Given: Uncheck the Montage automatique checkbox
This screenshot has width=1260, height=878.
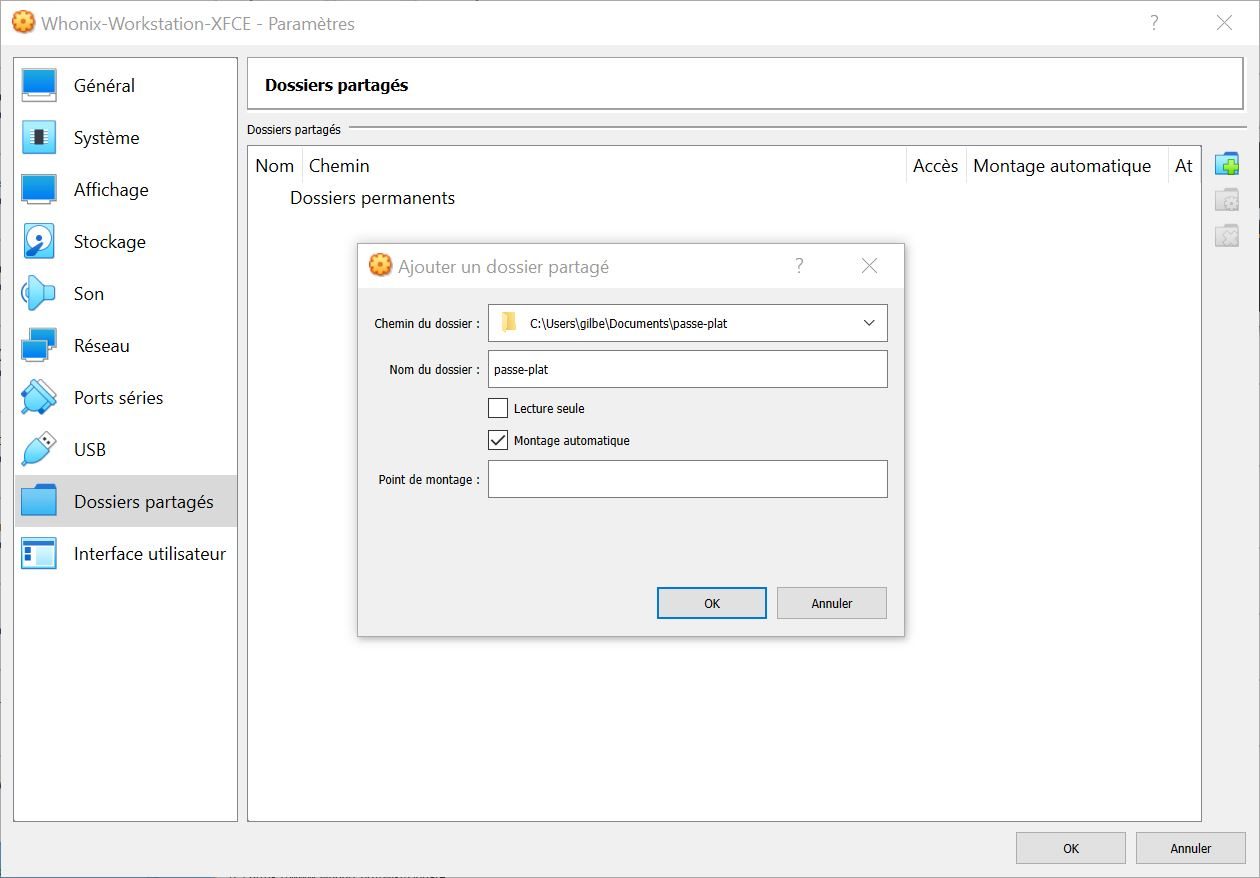Looking at the screenshot, I should pos(498,440).
